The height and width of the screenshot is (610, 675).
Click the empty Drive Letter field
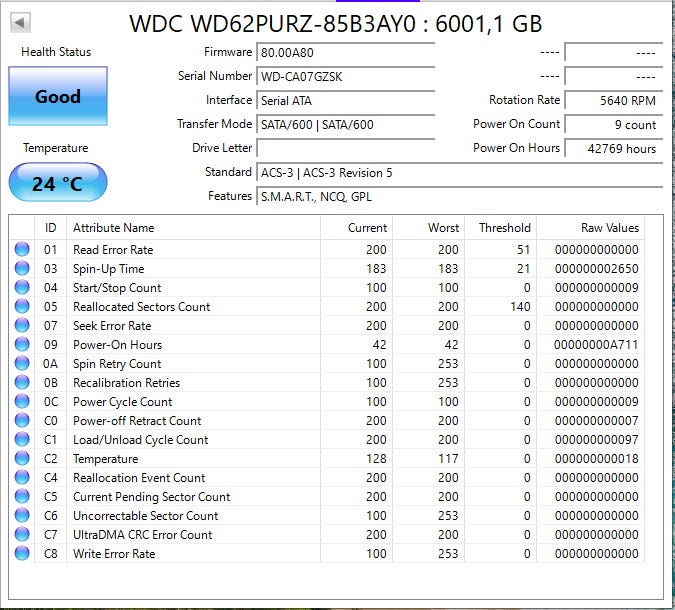(x=346, y=149)
